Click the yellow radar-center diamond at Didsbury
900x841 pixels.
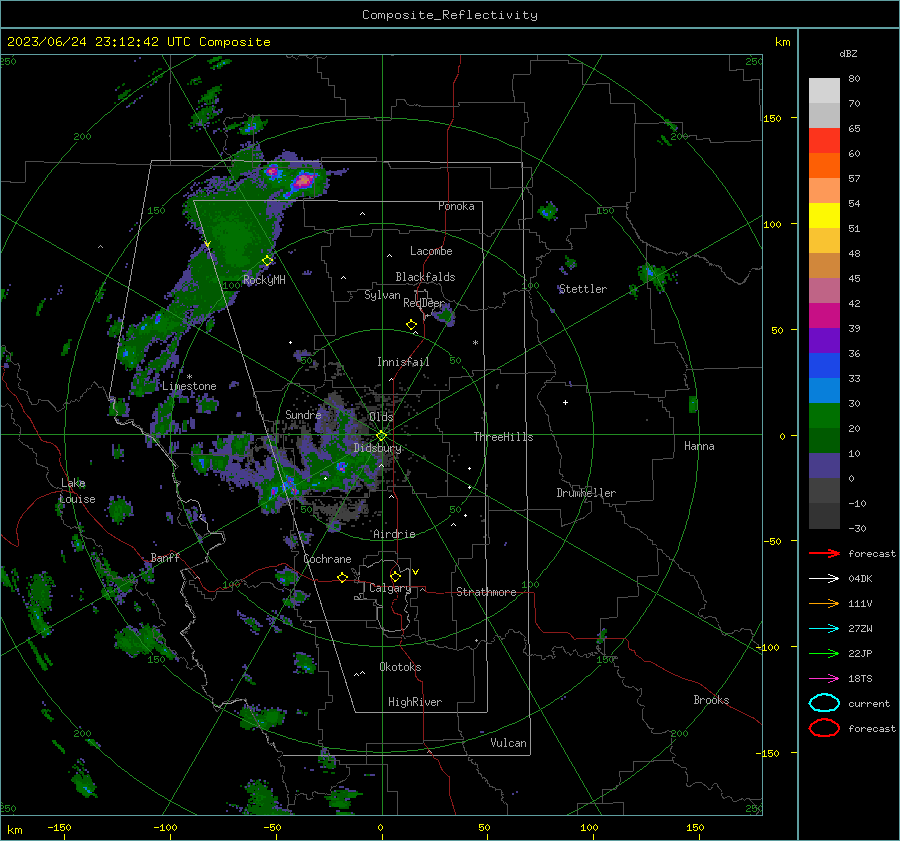[x=381, y=436]
